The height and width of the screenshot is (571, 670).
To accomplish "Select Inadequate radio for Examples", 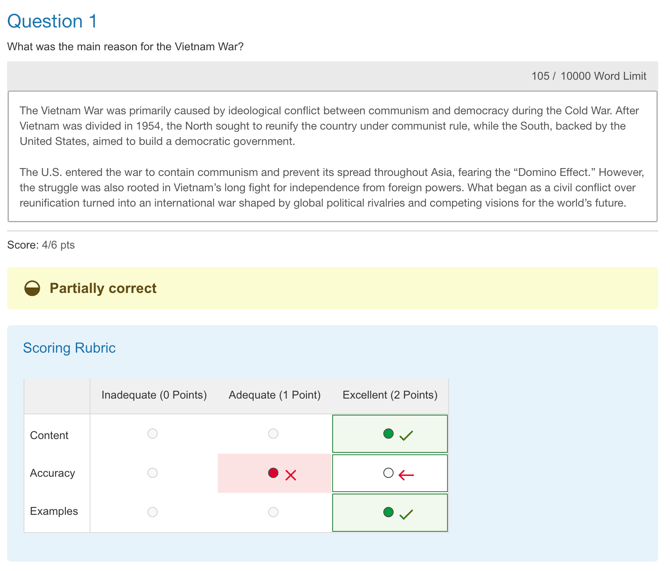I will point(152,512).
